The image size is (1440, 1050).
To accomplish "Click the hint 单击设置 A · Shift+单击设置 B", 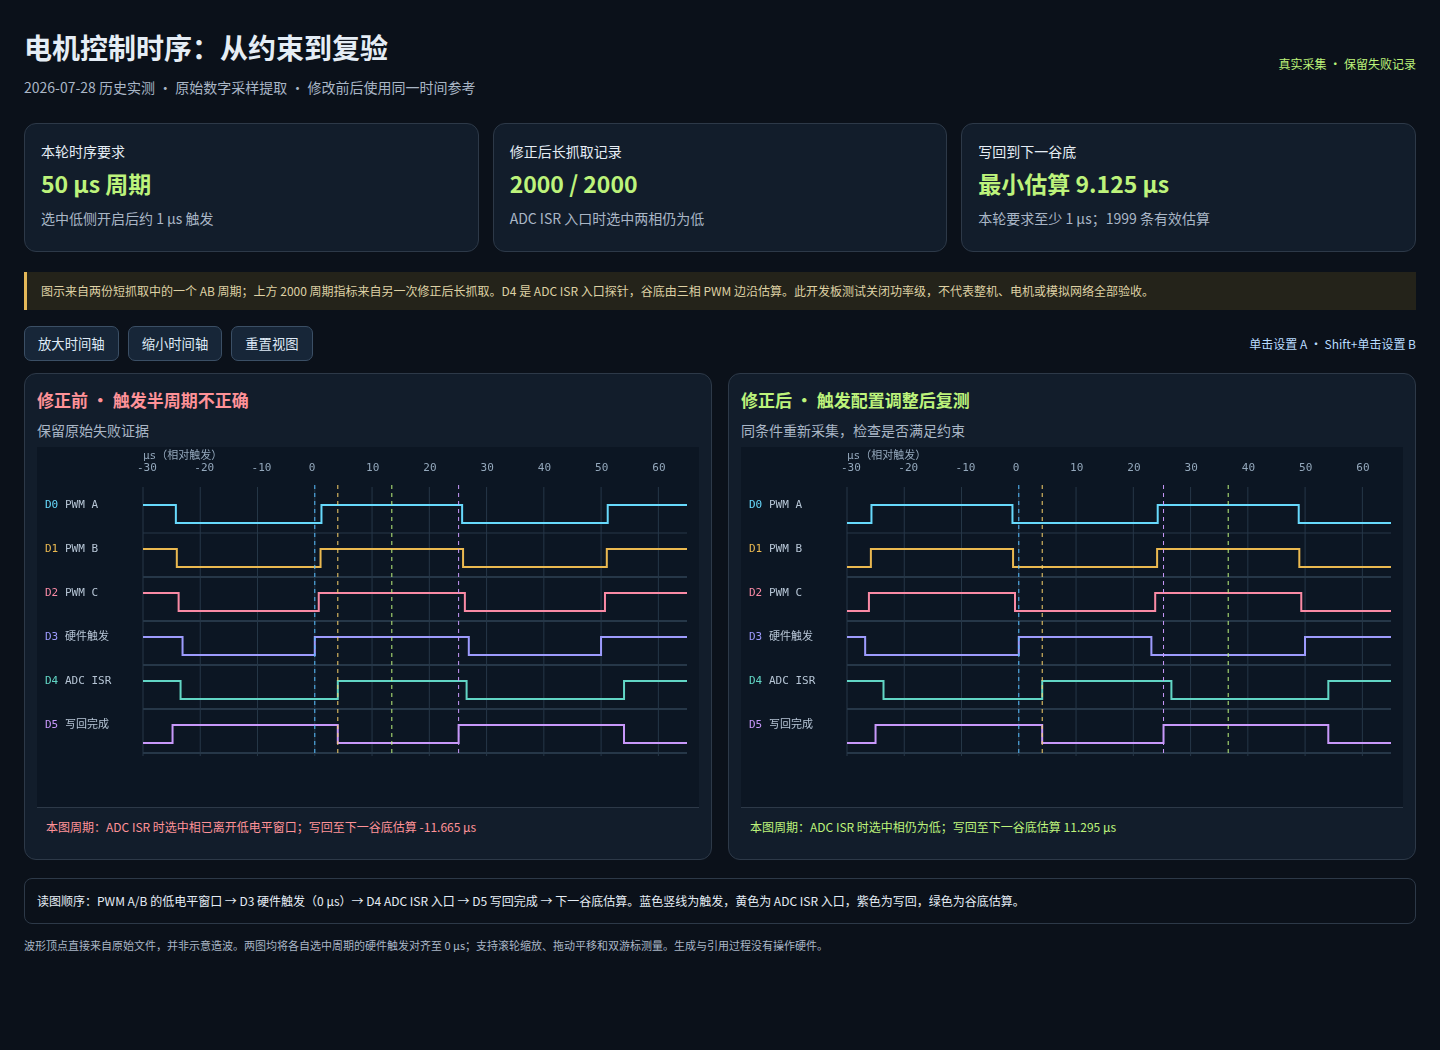I will [1332, 344].
